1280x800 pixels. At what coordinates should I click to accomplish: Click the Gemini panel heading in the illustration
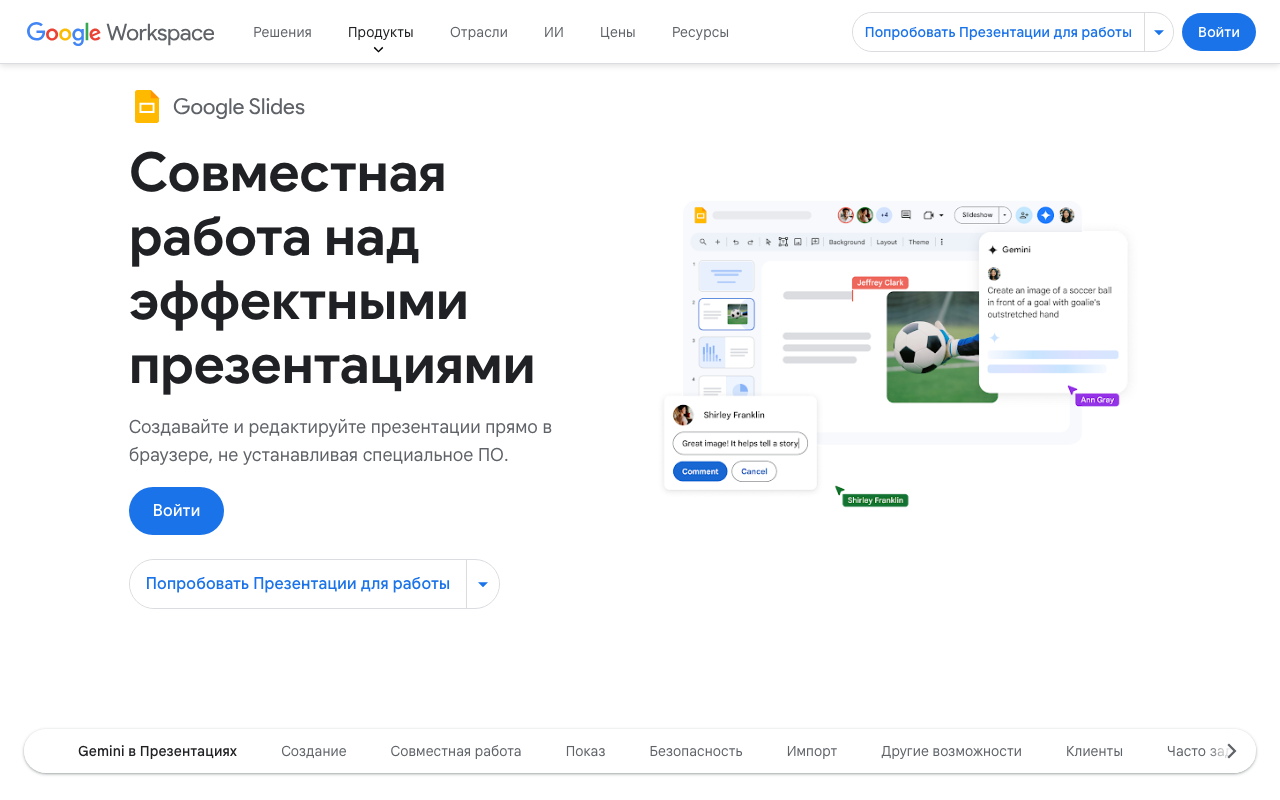[x=1016, y=250]
